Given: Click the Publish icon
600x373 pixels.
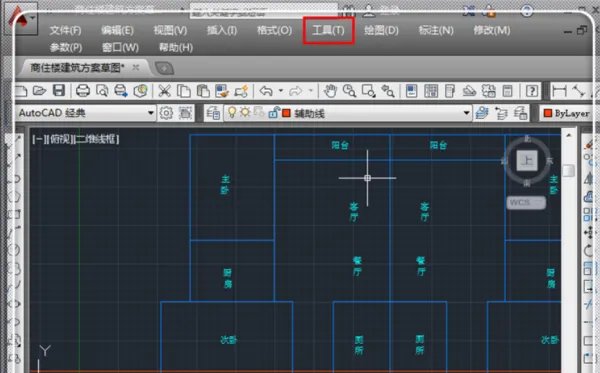Looking at the screenshot, I should 121,91.
